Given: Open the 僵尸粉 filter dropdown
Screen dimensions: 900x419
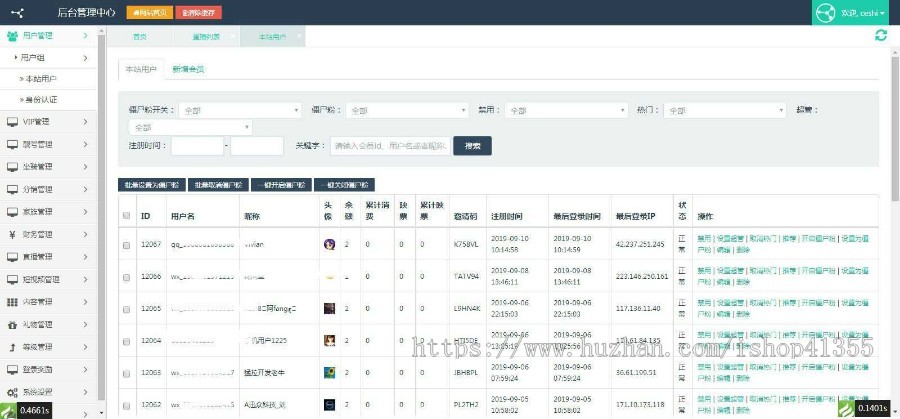Looking at the screenshot, I should point(407,110).
